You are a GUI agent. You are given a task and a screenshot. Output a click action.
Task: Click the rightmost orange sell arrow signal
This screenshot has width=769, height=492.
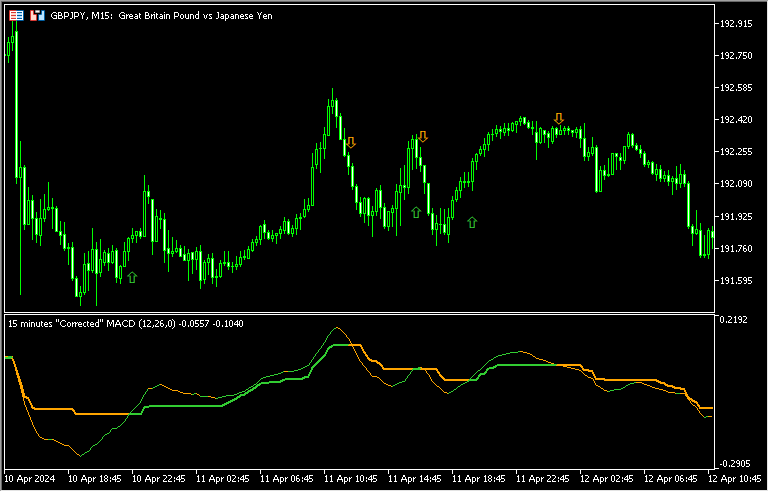click(x=559, y=119)
